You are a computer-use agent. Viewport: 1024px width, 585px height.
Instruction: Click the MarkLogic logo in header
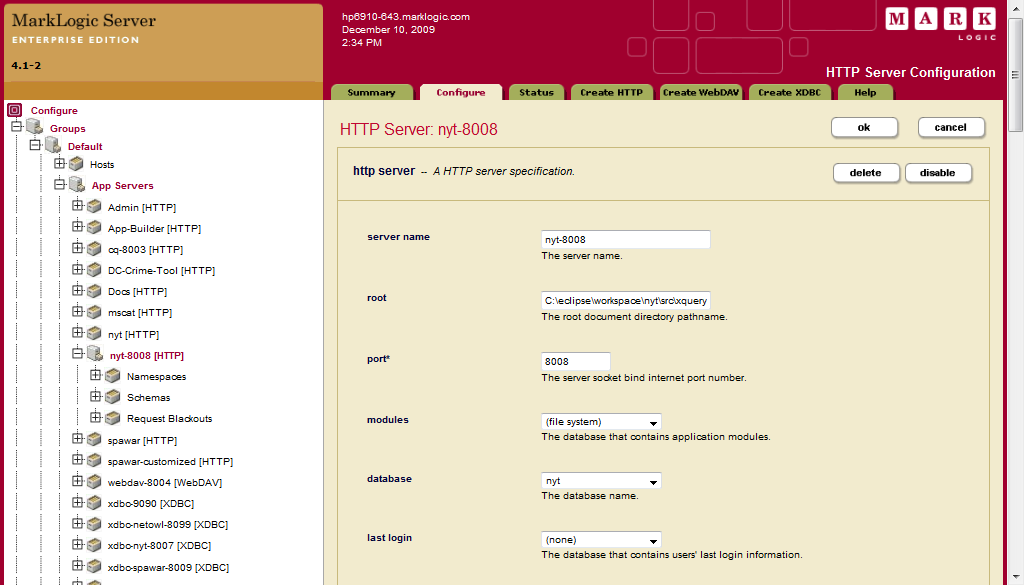pyautogui.click(x=941, y=24)
